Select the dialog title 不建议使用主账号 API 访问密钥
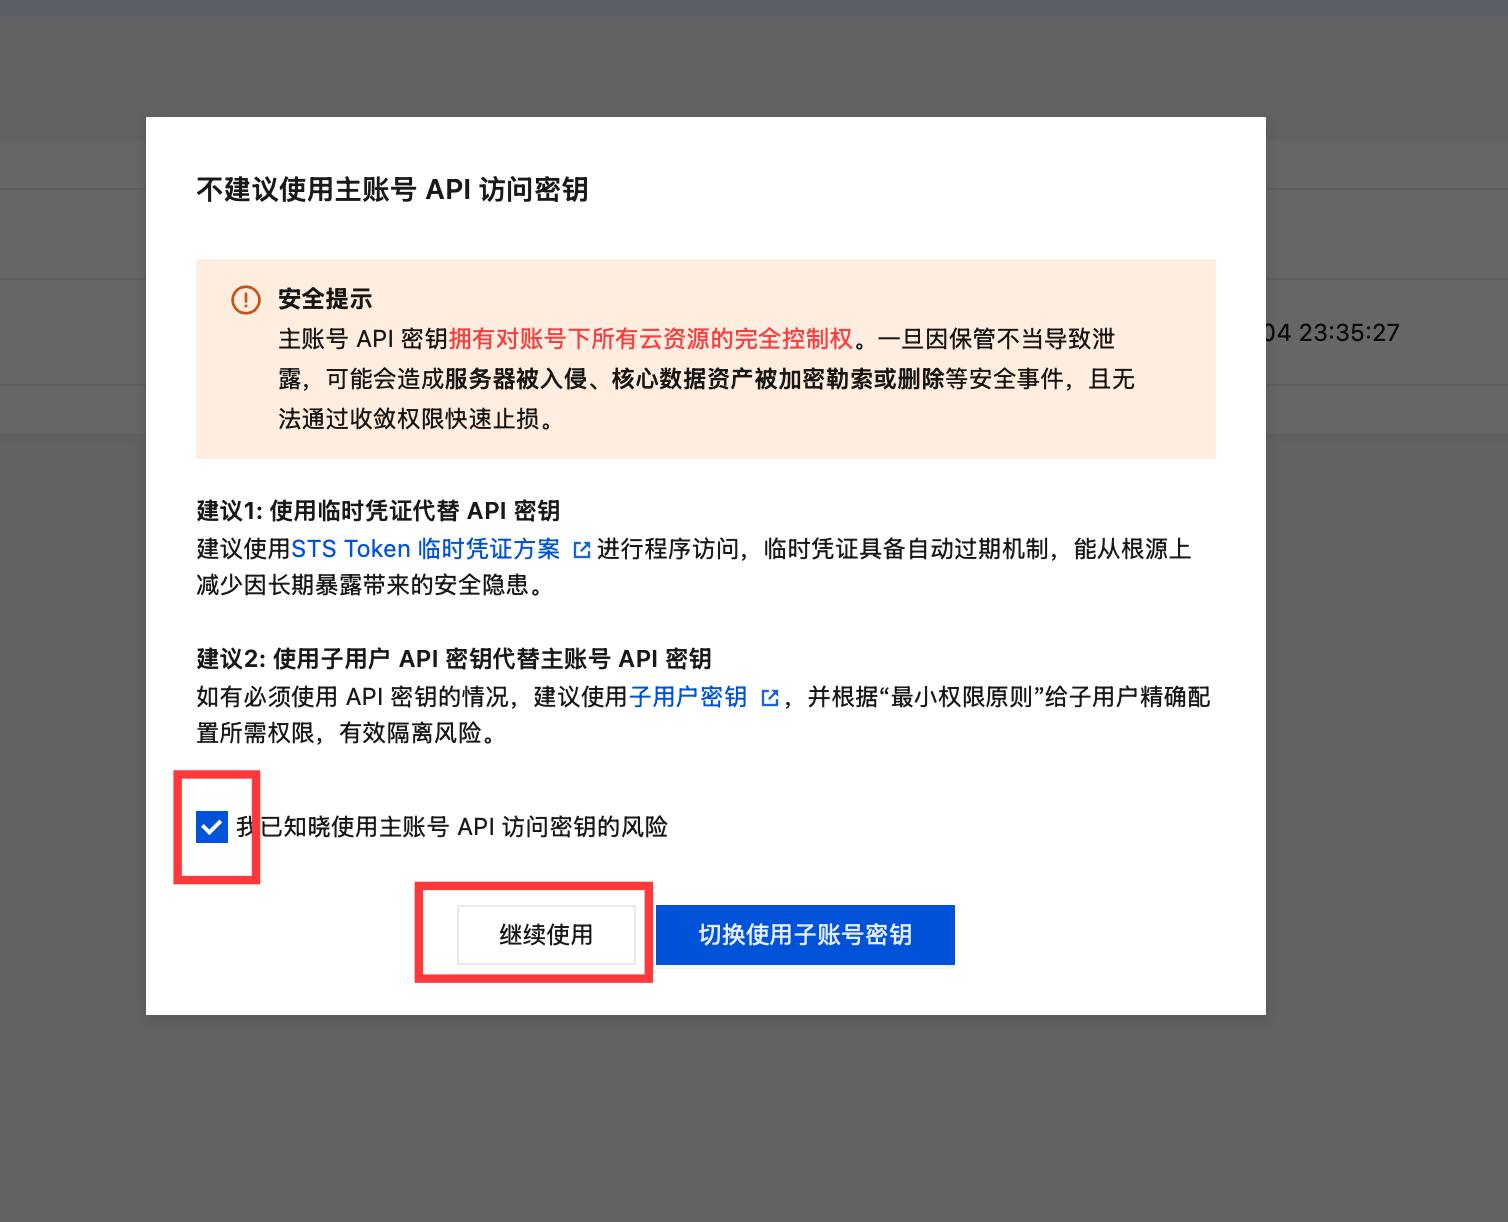 [x=393, y=190]
